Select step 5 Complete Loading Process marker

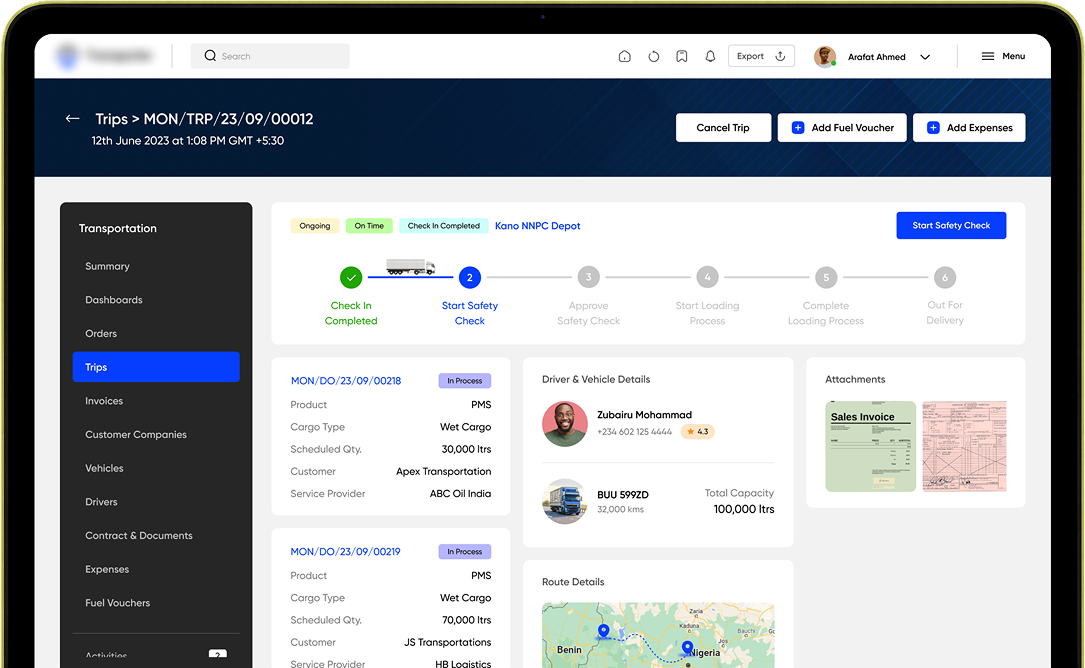click(826, 278)
